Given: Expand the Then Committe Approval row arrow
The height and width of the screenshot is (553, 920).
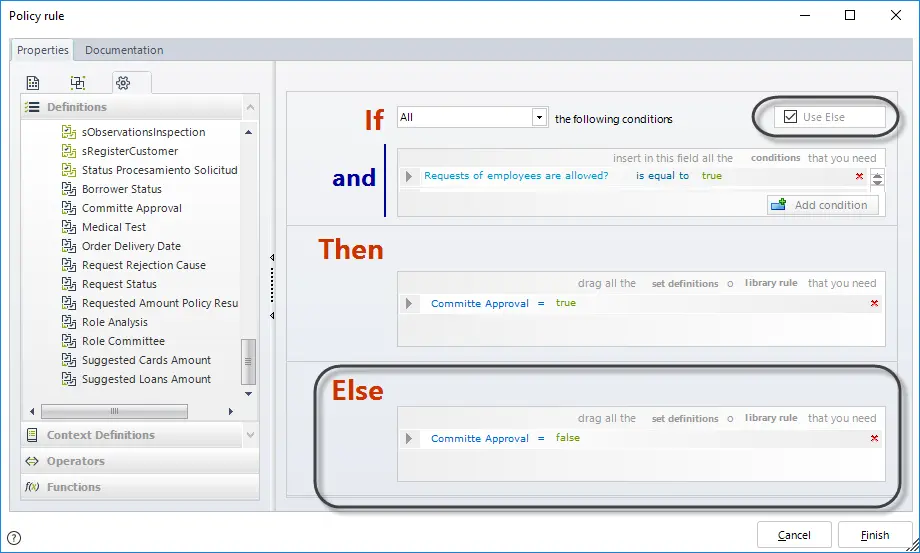Looking at the screenshot, I should (409, 303).
